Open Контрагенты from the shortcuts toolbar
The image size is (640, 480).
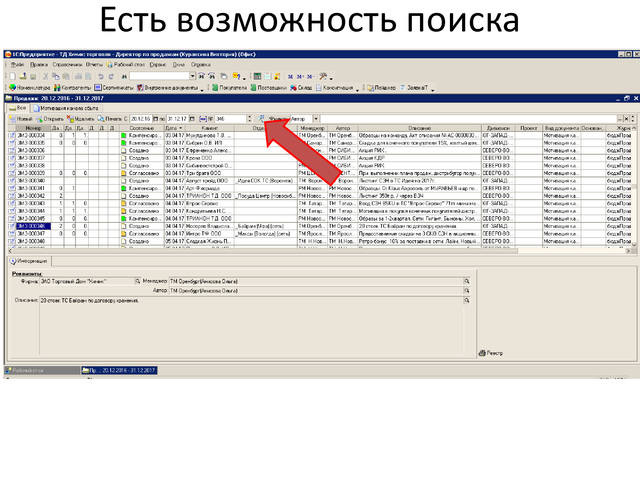point(72,87)
